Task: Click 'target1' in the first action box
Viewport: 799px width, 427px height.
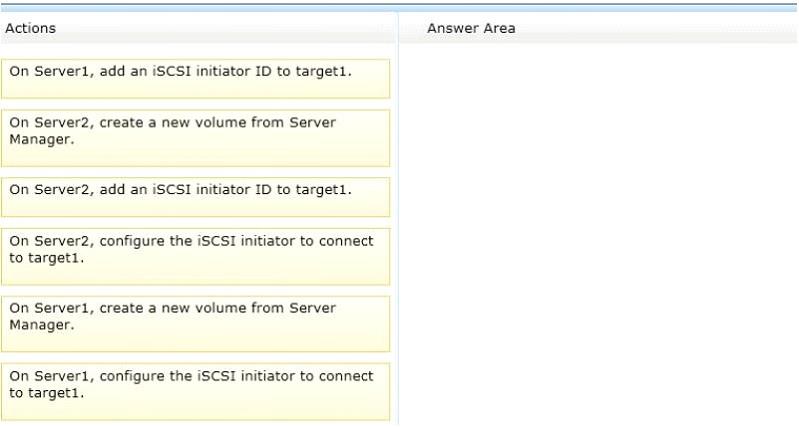Action: click(x=321, y=71)
